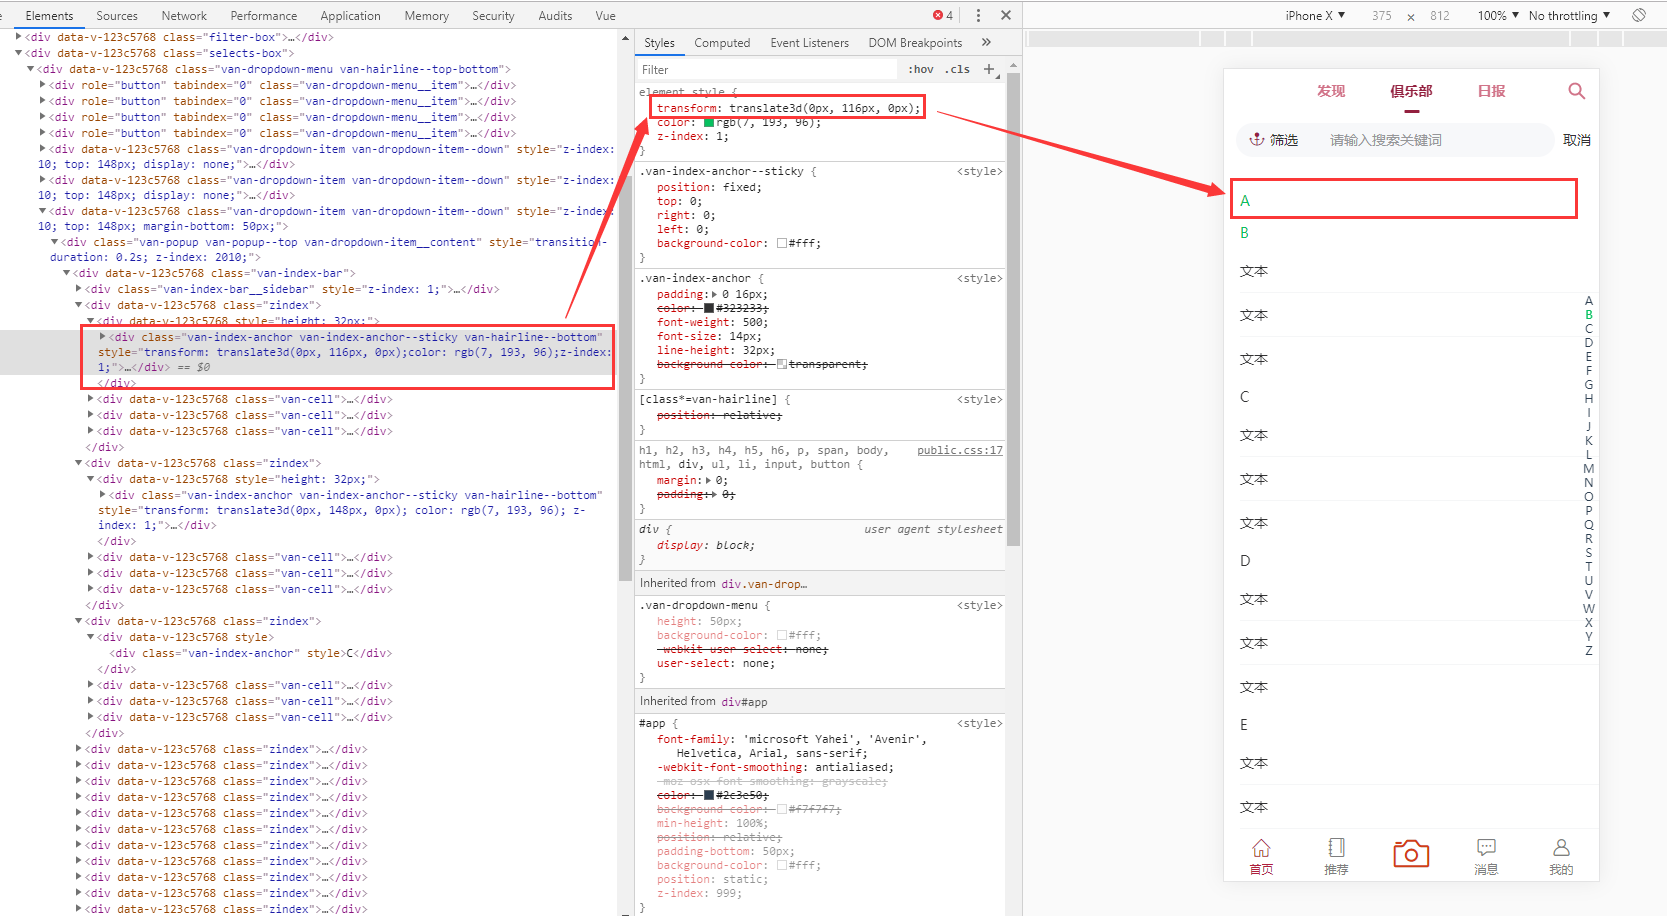
Task: Open the No throttling dropdown
Action: [x=1563, y=15]
